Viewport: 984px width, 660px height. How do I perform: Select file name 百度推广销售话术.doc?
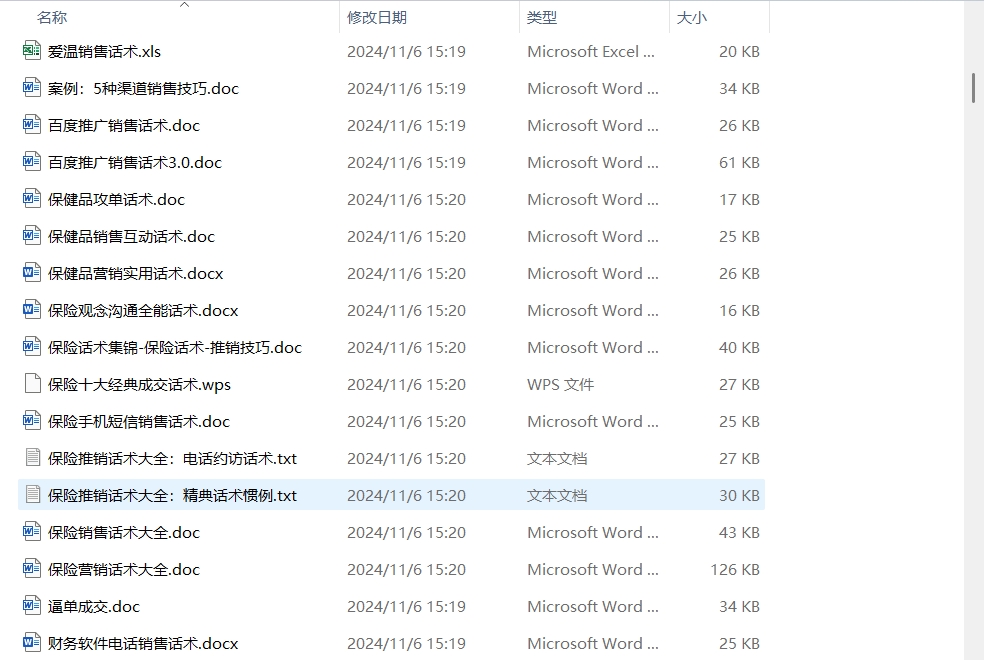[124, 125]
